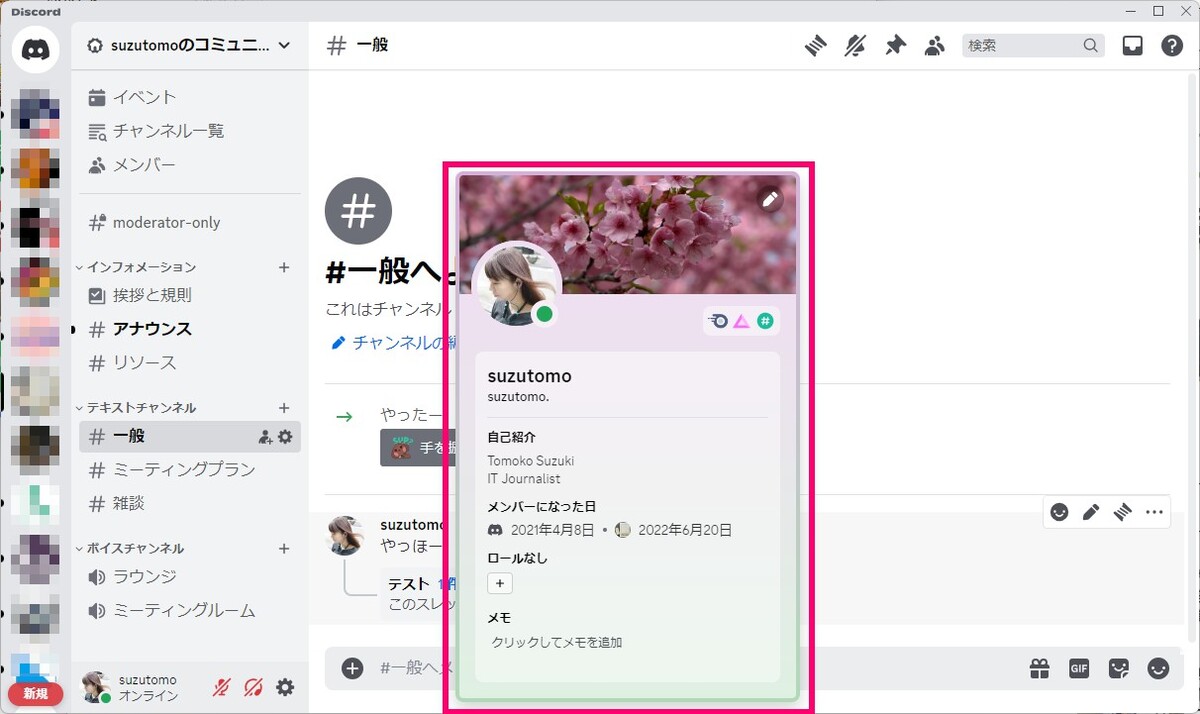
Task: Open user settings gear in user panel
Action: [x=285, y=688]
